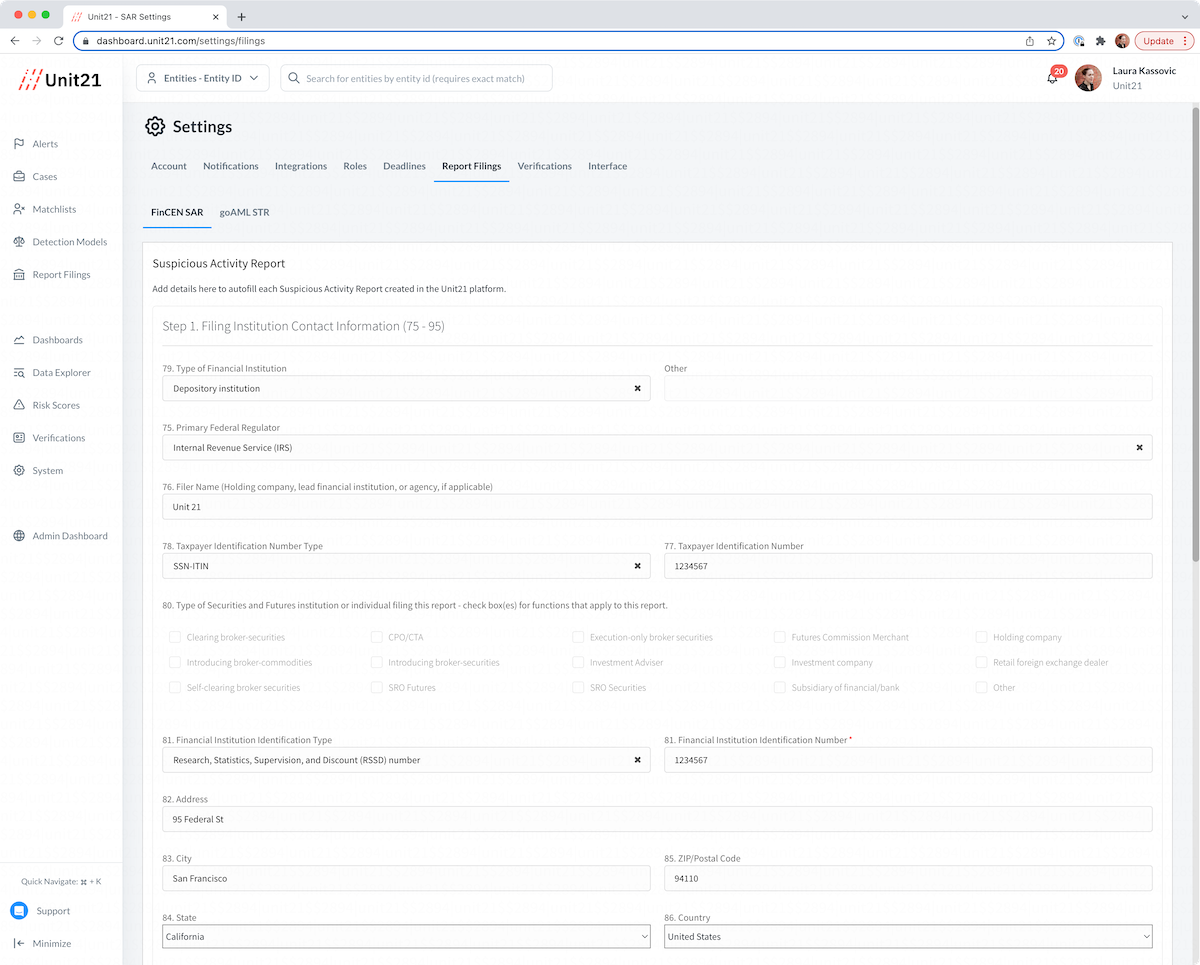Click Laura Kassovic profile avatar
The width and height of the screenshot is (1200, 965).
(x=1088, y=78)
